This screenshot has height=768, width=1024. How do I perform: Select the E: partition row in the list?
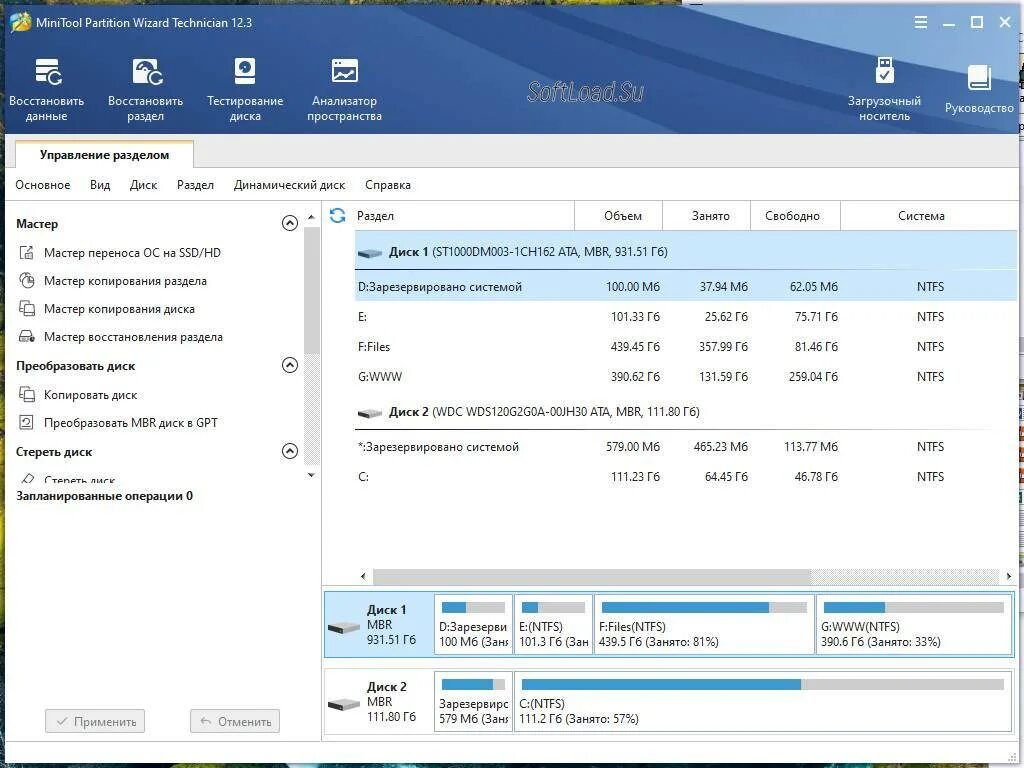[x=686, y=317]
